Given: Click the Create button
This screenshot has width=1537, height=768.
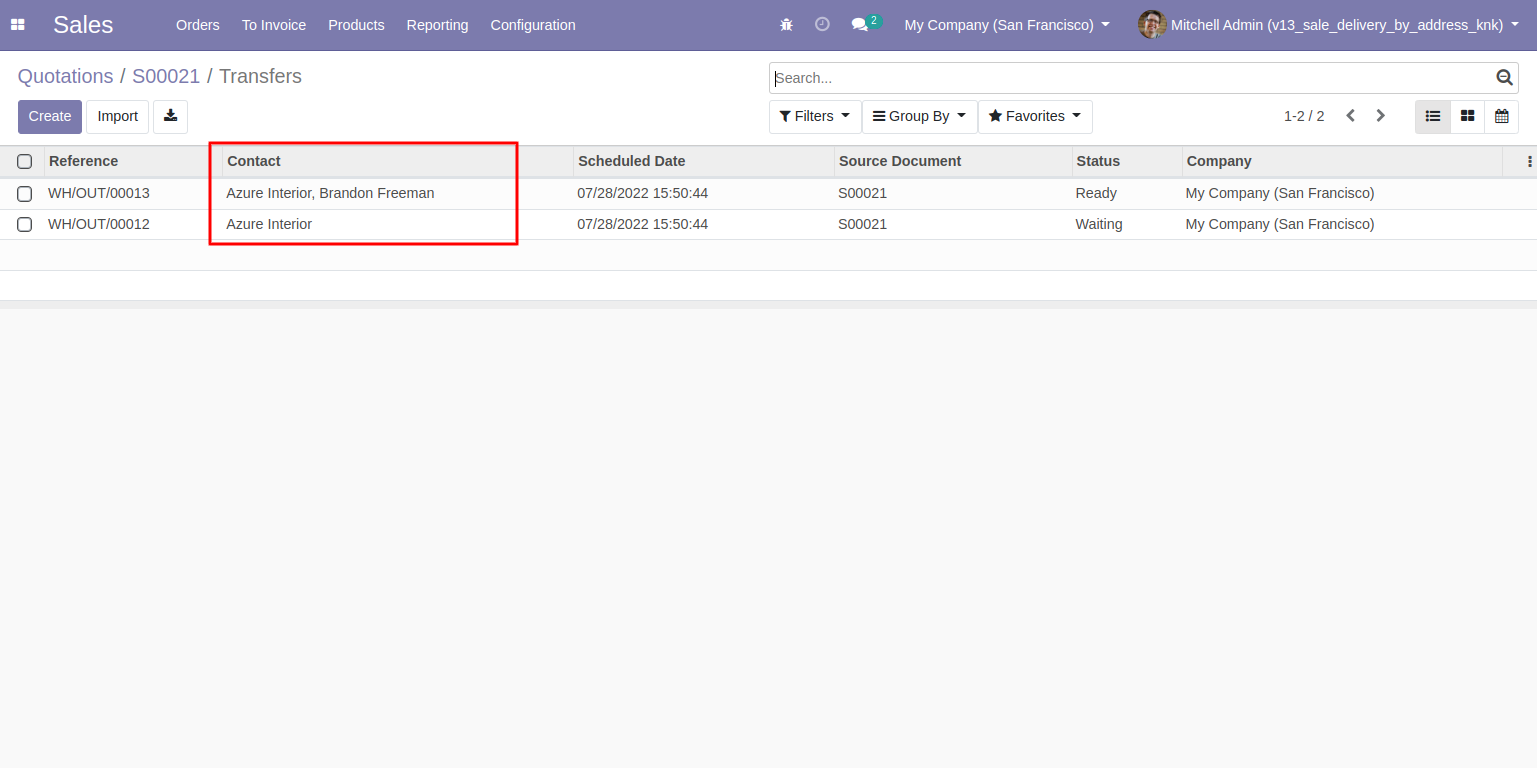Looking at the screenshot, I should tap(50, 116).
